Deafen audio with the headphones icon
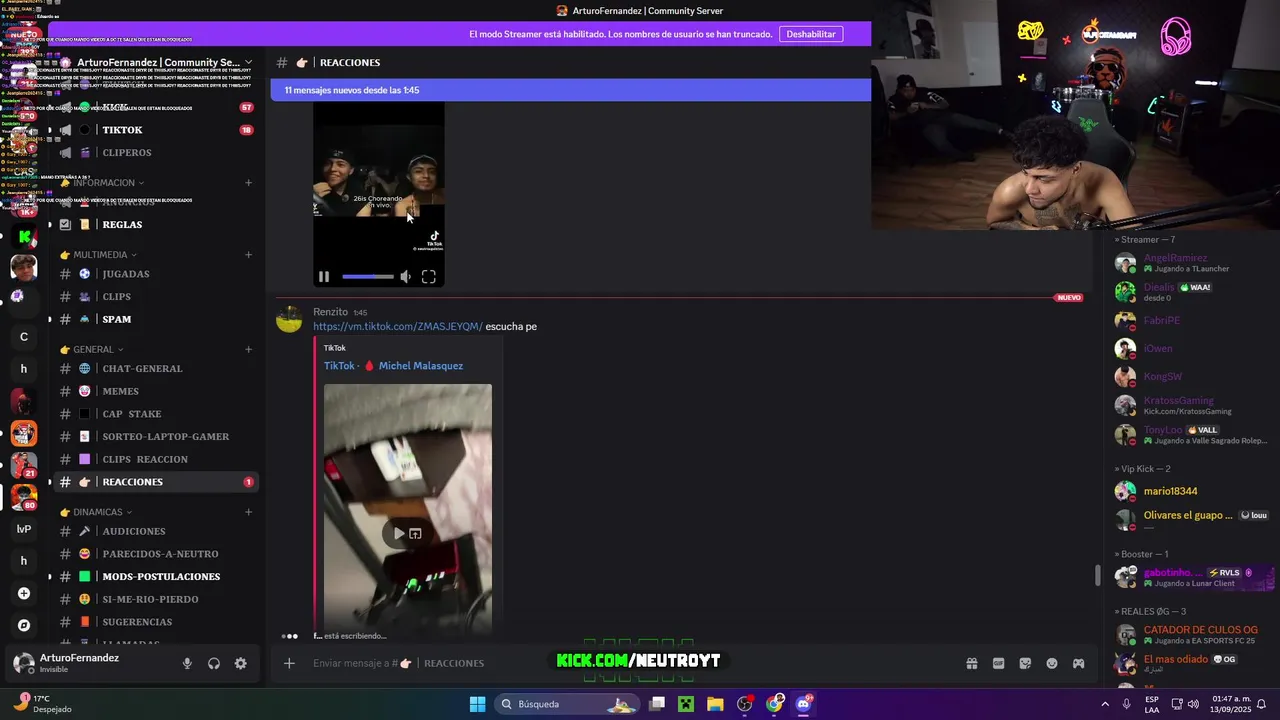 click(x=214, y=663)
